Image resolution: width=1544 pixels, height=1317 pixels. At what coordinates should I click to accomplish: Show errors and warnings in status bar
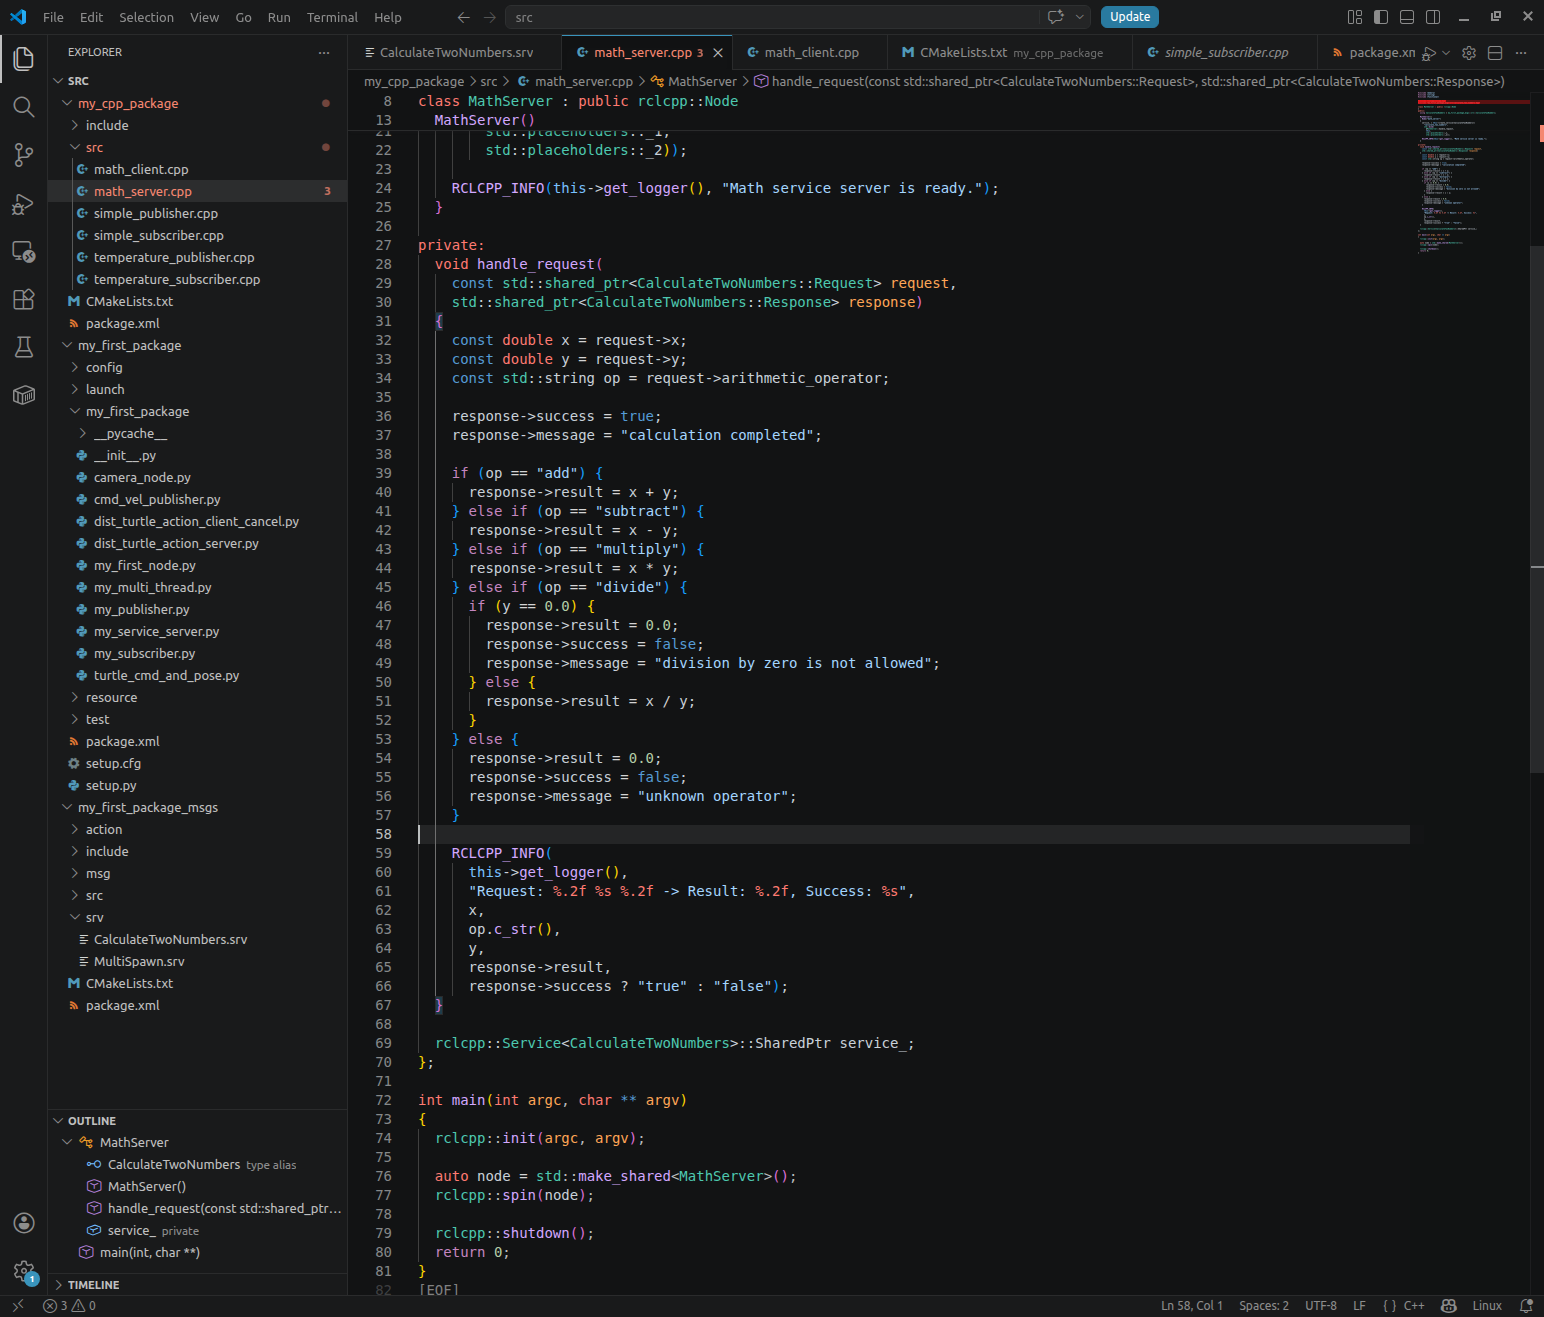[70, 1305]
